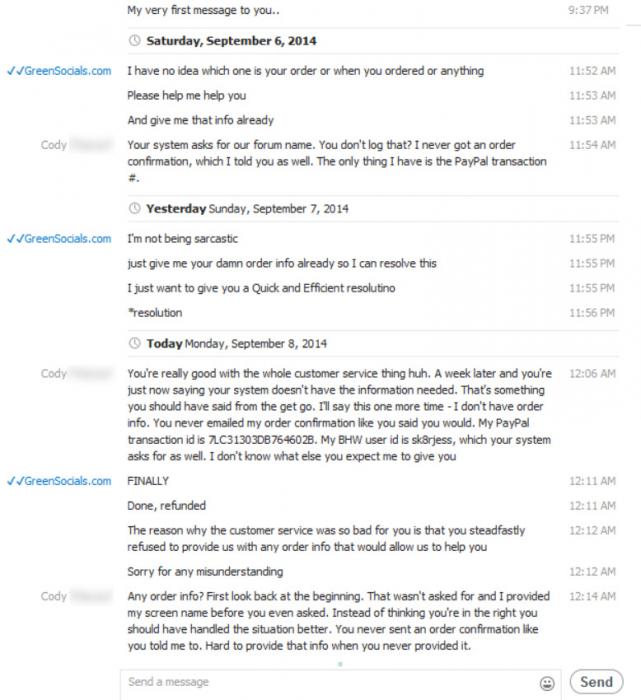Select the "Done, refunded" message
This screenshot has height=700, width=641.
(x=166, y=505)
